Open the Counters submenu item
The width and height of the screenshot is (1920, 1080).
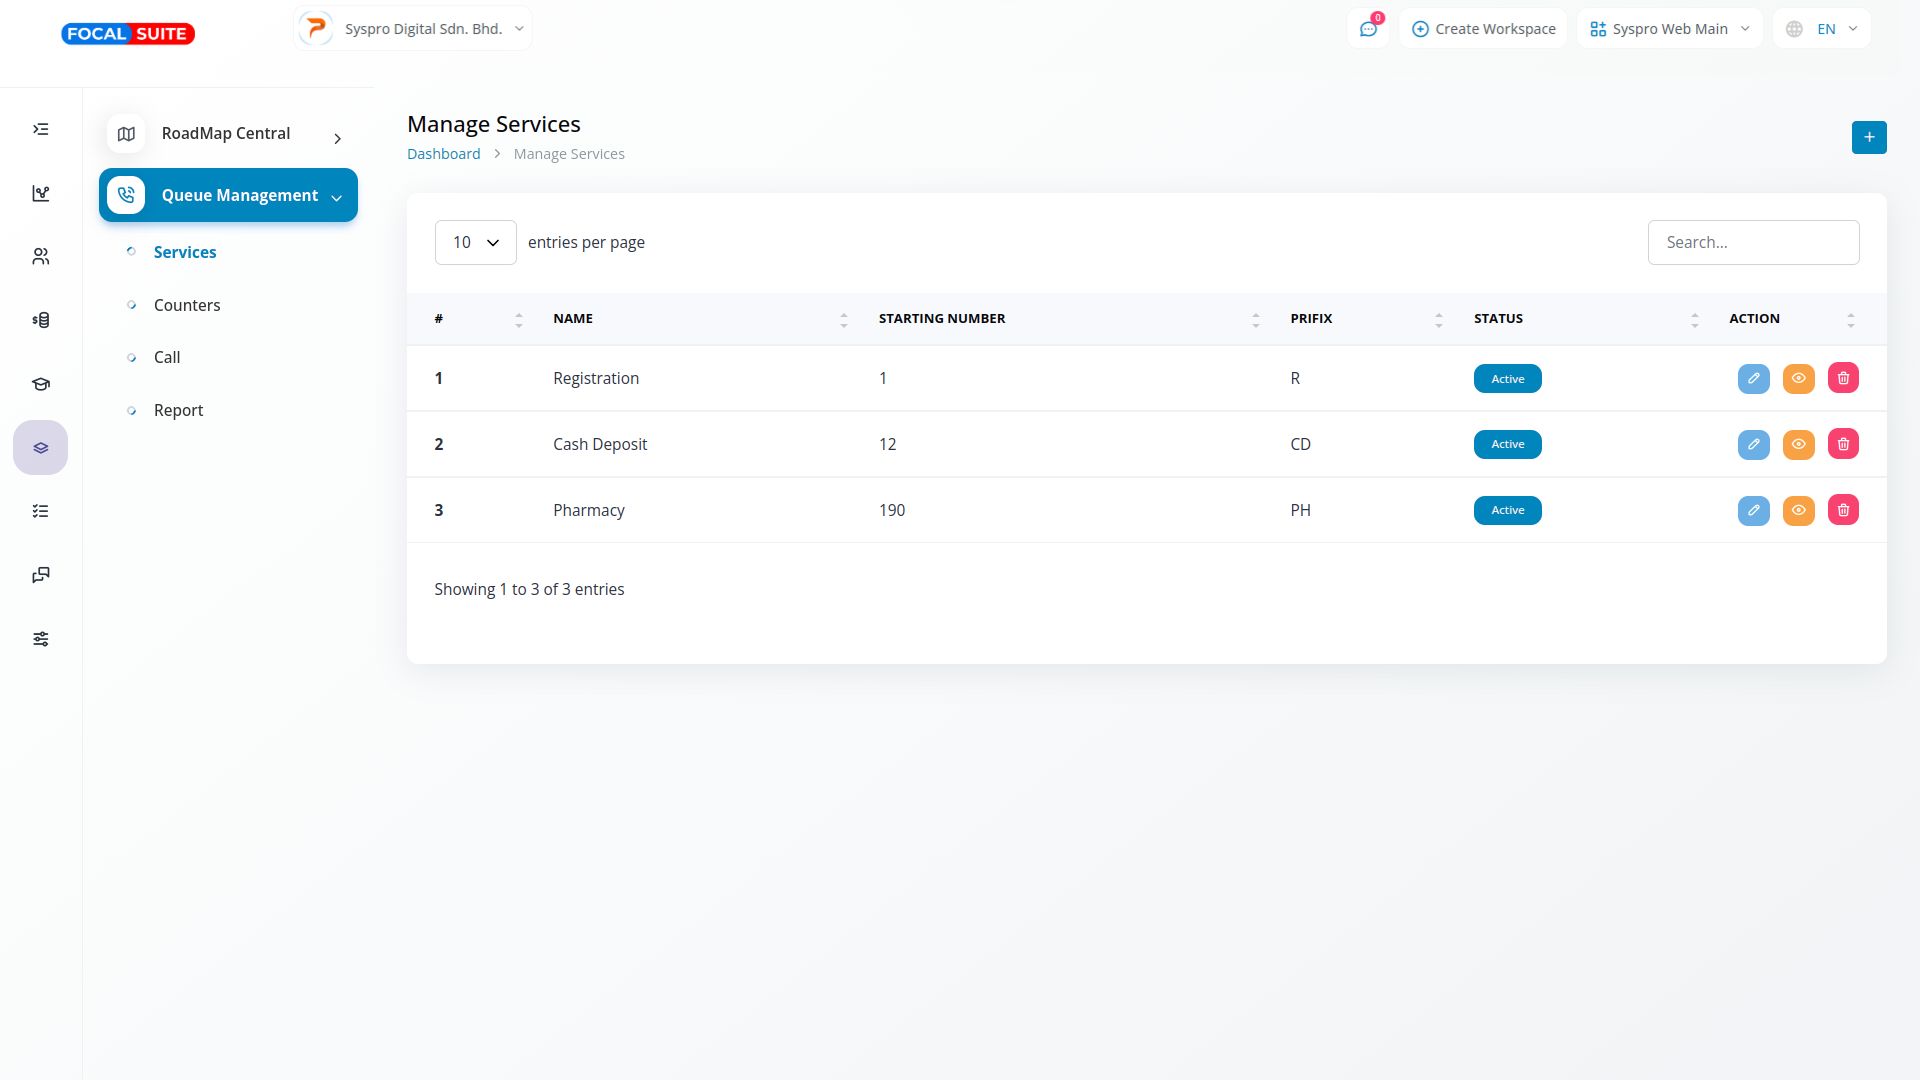[187, 305]
